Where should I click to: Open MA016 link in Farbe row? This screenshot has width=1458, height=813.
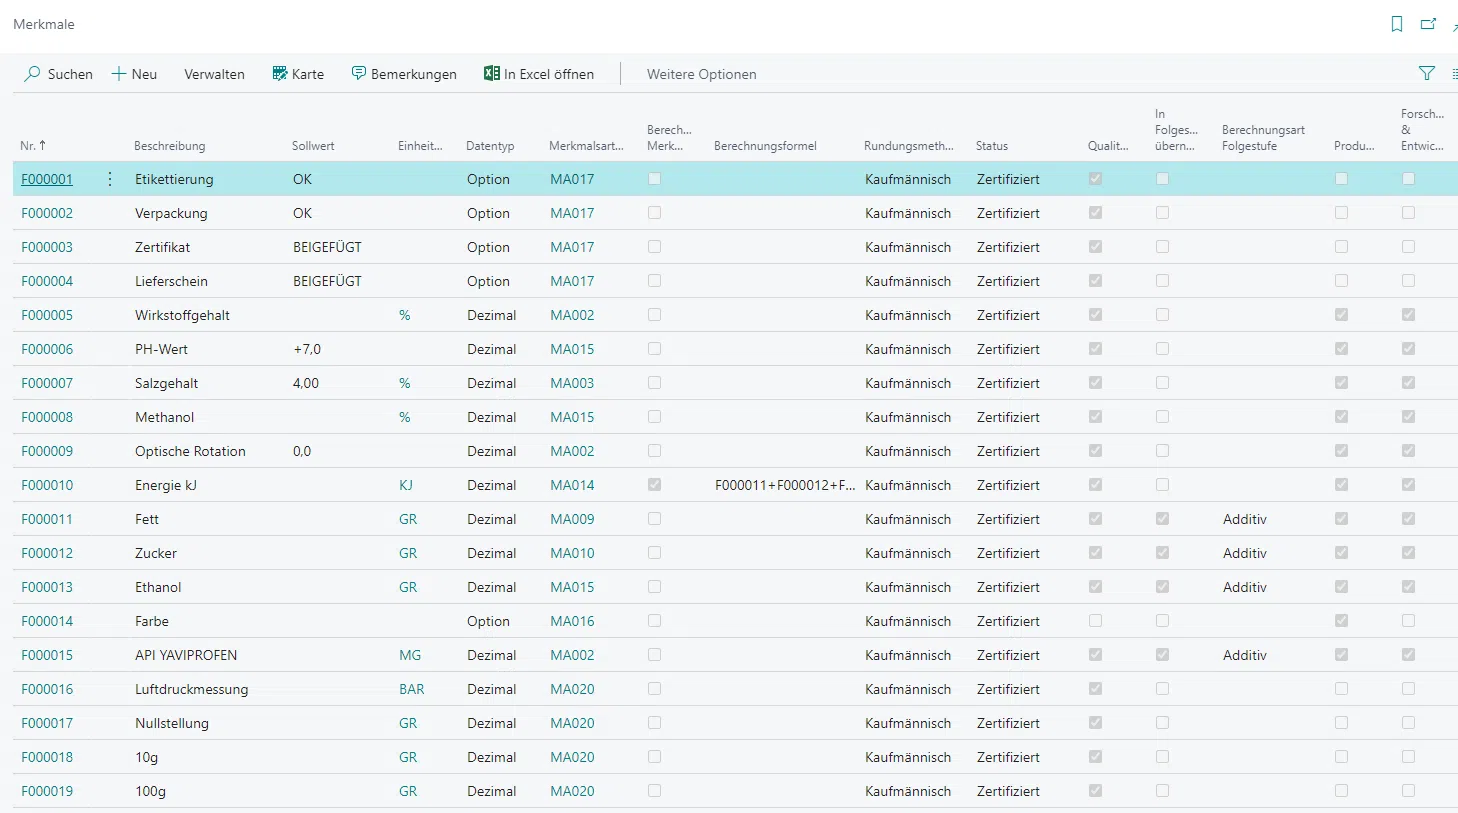[x=572, y=621]
